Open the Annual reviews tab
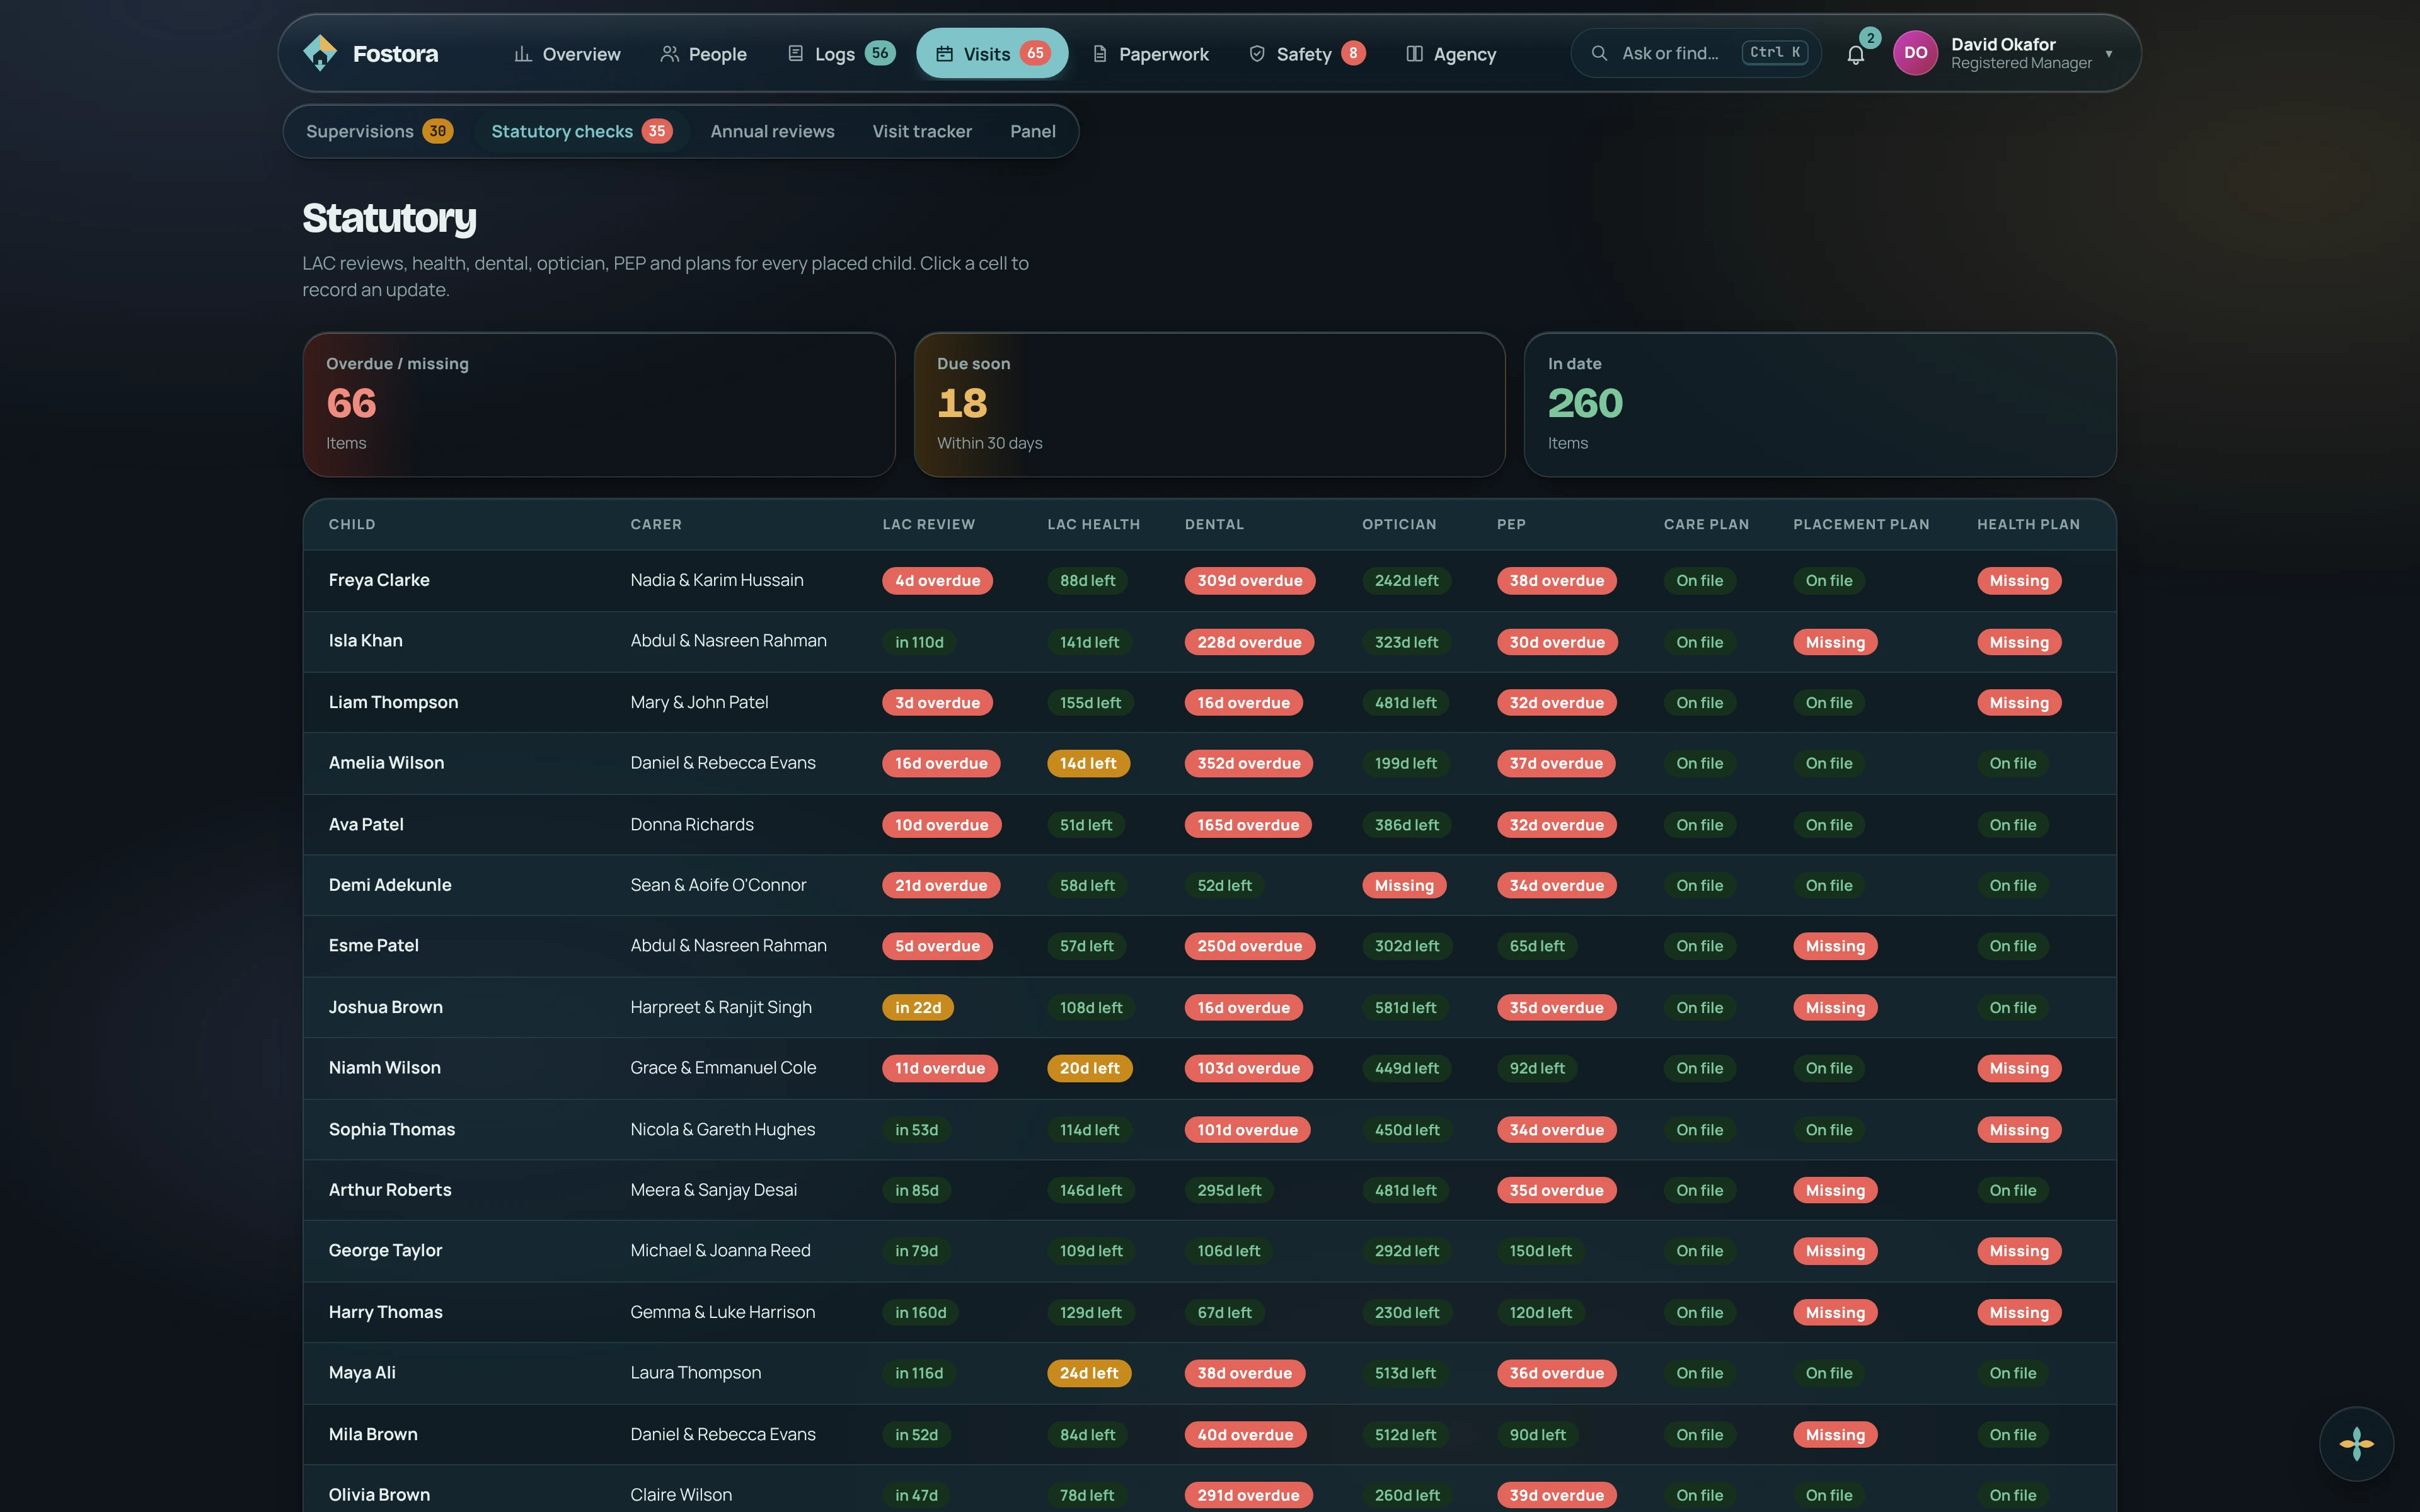Viewport: 2420px width, 1512px height. click(772, 131)
